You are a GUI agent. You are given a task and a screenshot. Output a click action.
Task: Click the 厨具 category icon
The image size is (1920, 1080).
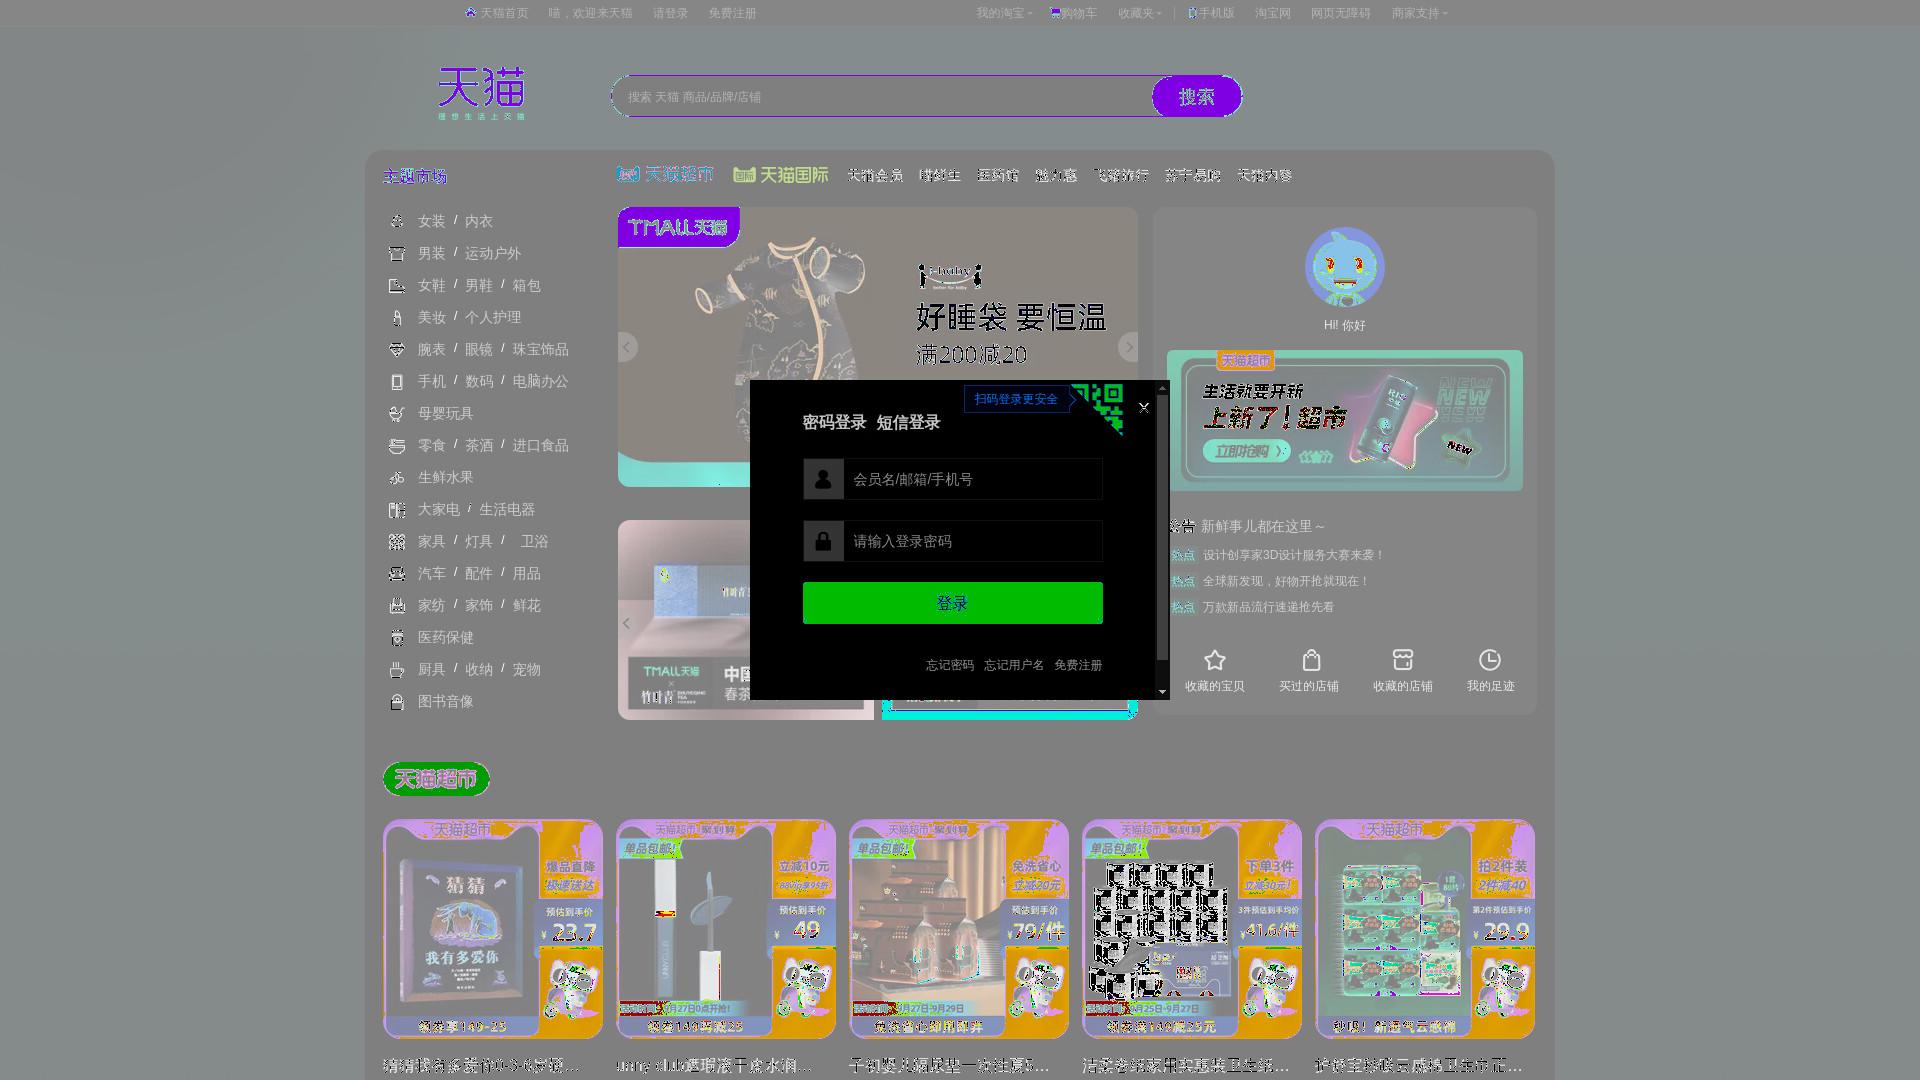tap(397, 669)
